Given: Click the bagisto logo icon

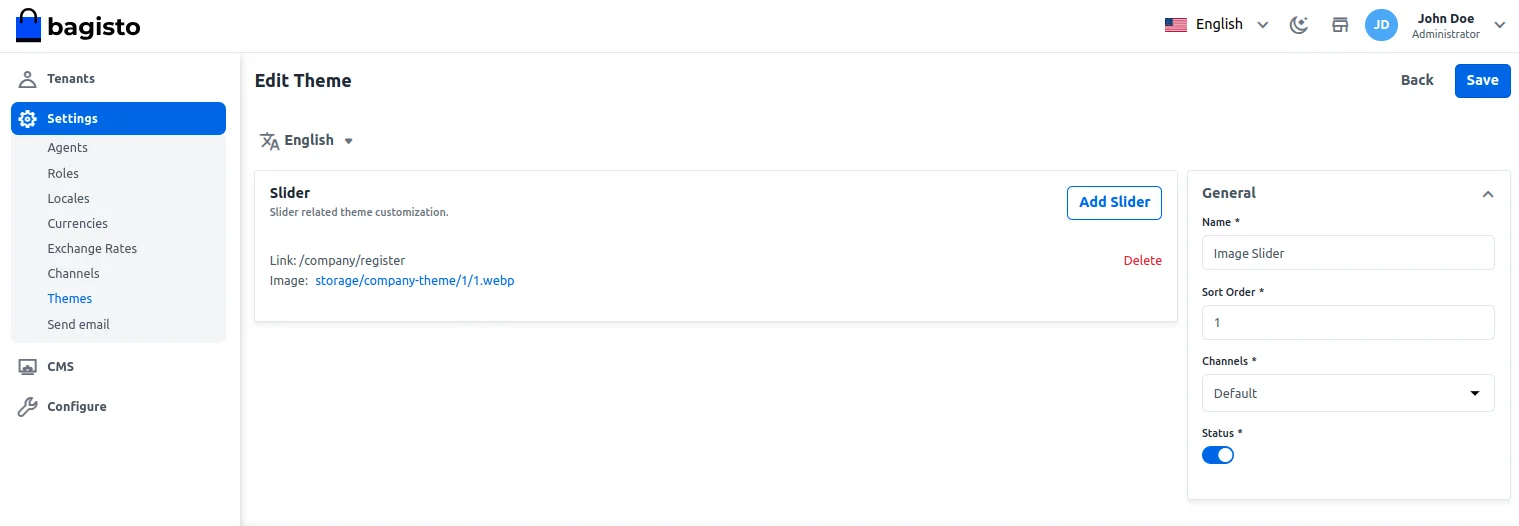Looking at the screenshot, I should (29, 26).
